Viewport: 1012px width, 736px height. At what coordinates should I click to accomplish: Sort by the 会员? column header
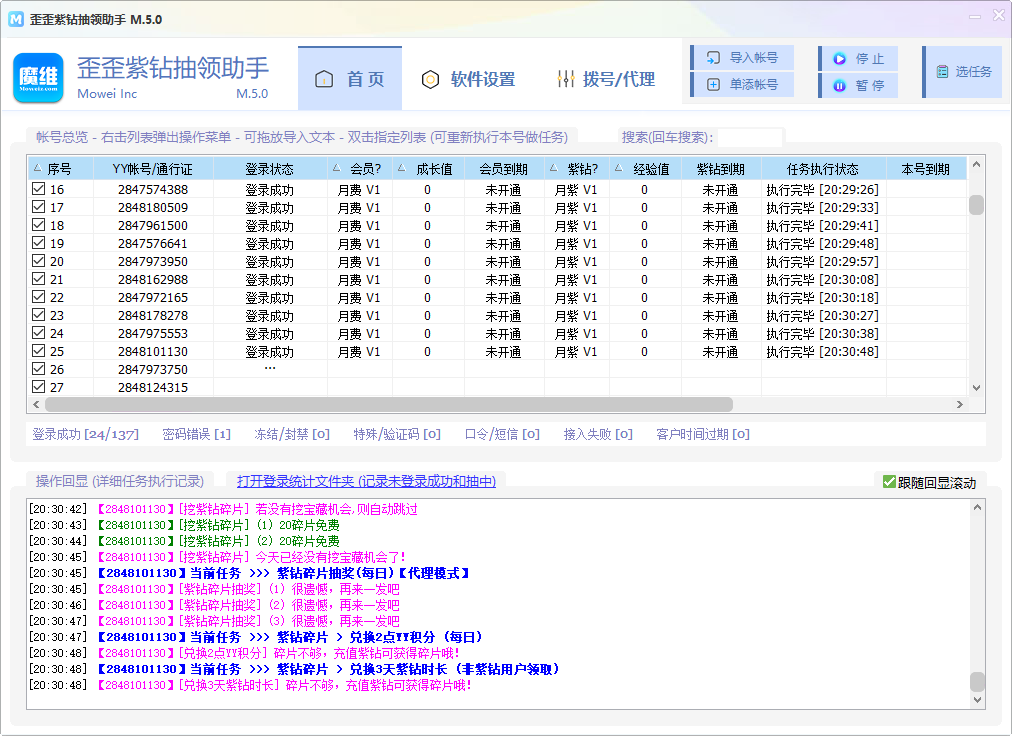pos(360,169)
